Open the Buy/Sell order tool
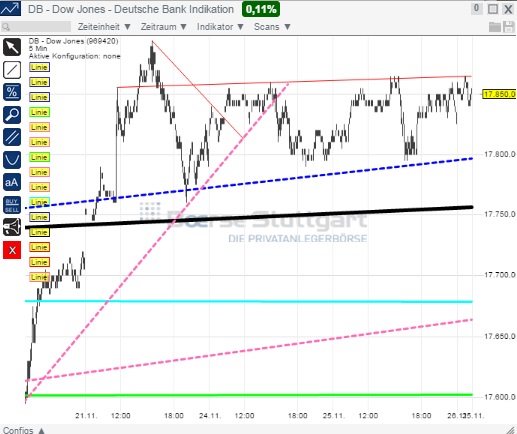The height and width of the screenshot is (434, 517). 12,205
